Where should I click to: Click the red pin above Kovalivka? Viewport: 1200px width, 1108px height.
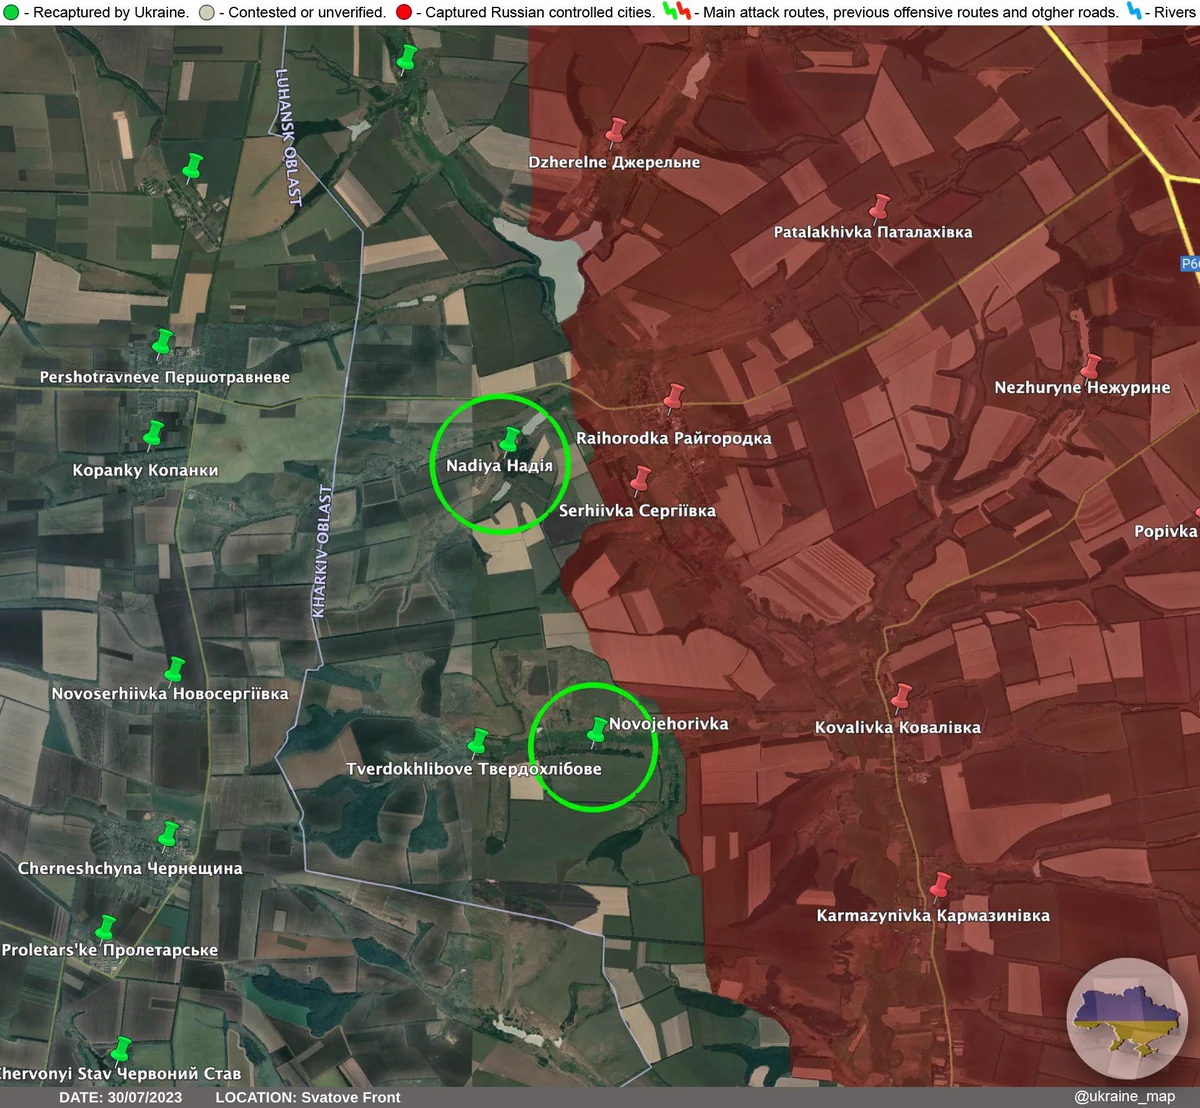pyautogui.click(x=901, y=697)
